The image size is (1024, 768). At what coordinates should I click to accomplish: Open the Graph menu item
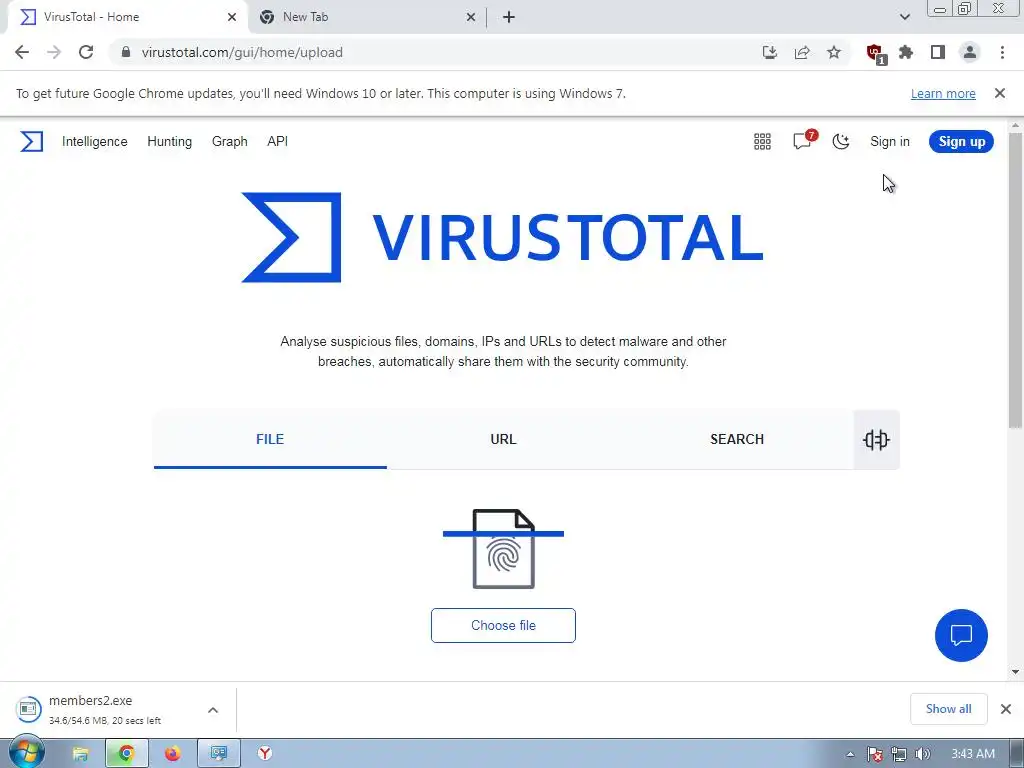230,141
